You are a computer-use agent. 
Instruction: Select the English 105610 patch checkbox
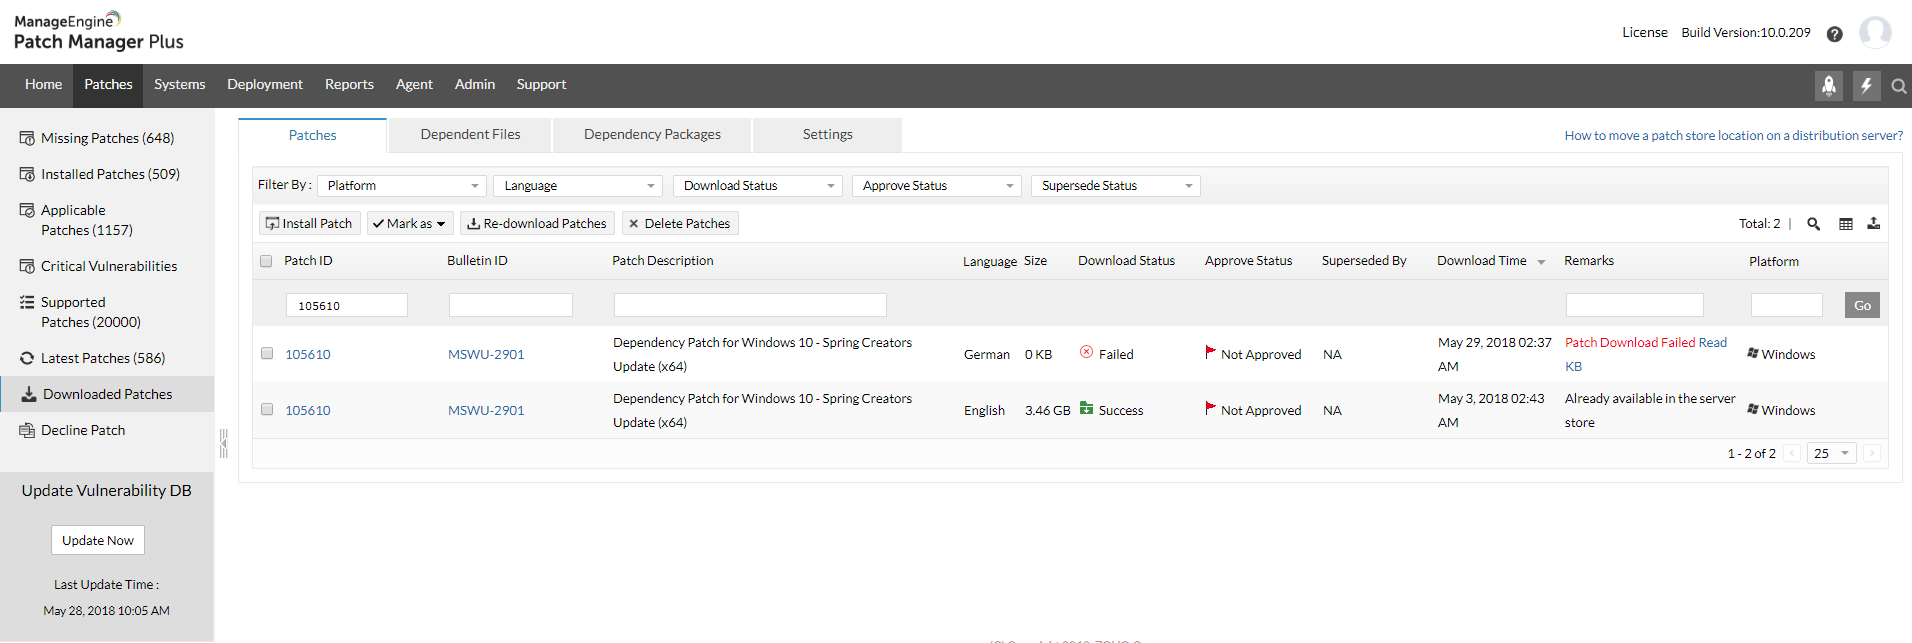tap(267, 409)
